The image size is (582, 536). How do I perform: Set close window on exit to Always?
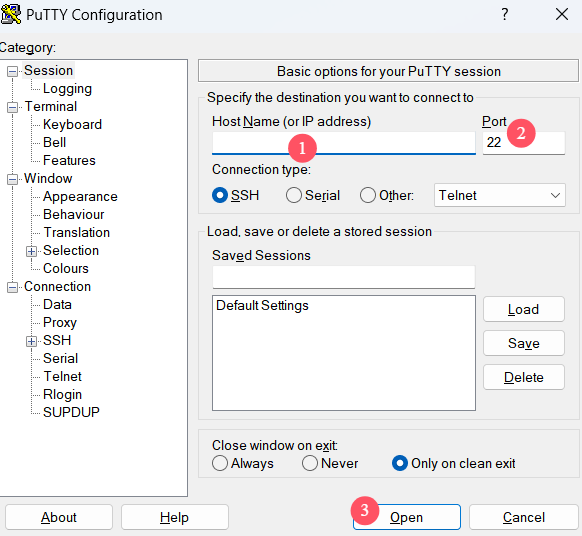(x=220, y=463)
